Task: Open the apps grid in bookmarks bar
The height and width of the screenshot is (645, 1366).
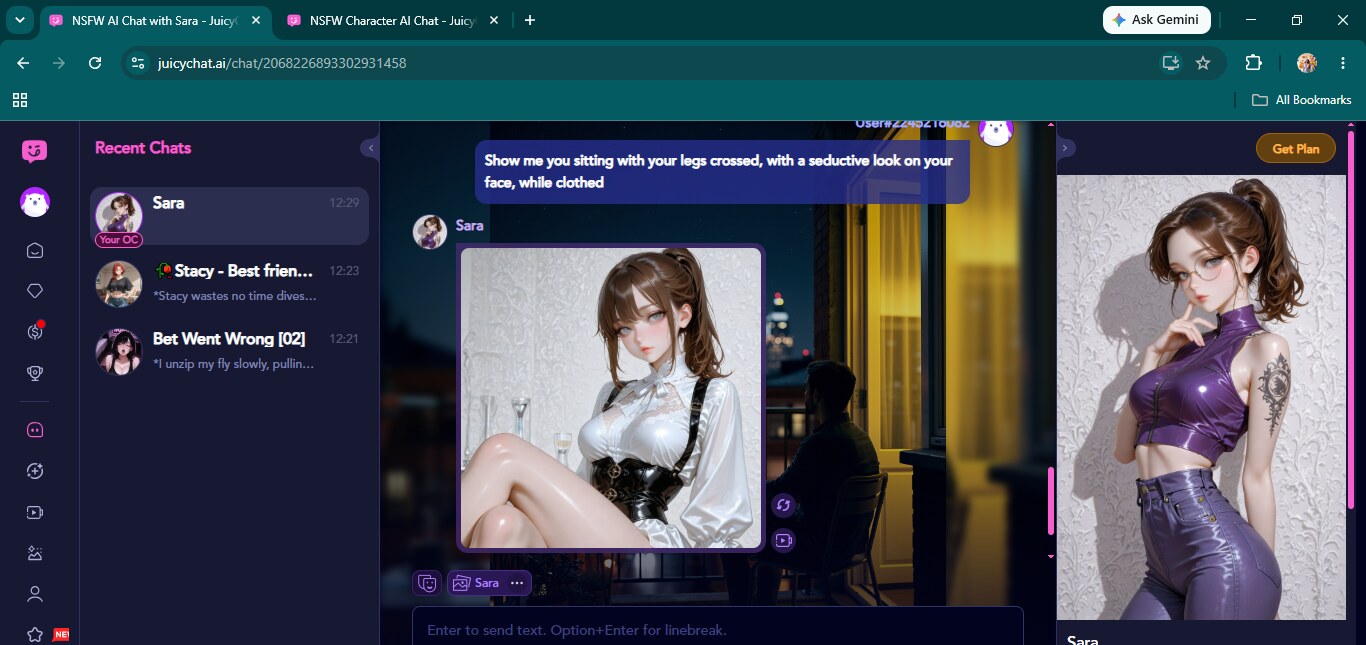Action: pos(19,100)
